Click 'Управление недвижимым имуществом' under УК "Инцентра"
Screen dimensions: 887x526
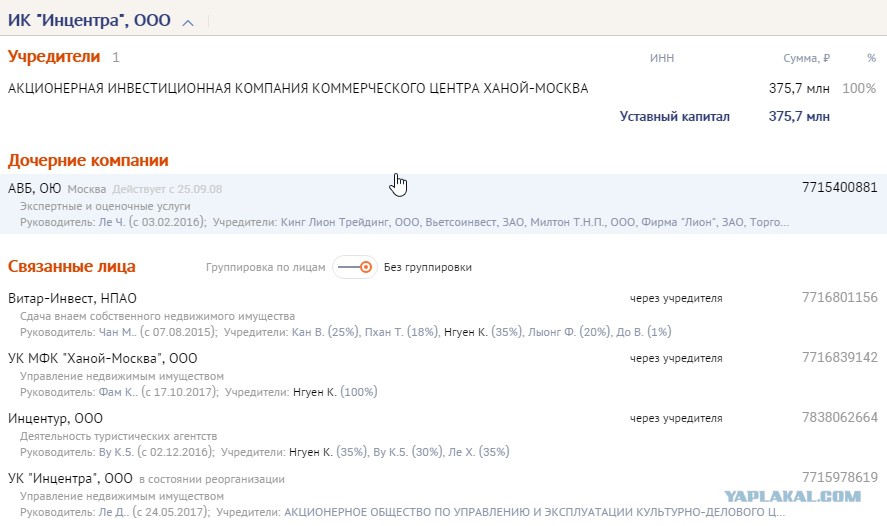pos(122,497)
